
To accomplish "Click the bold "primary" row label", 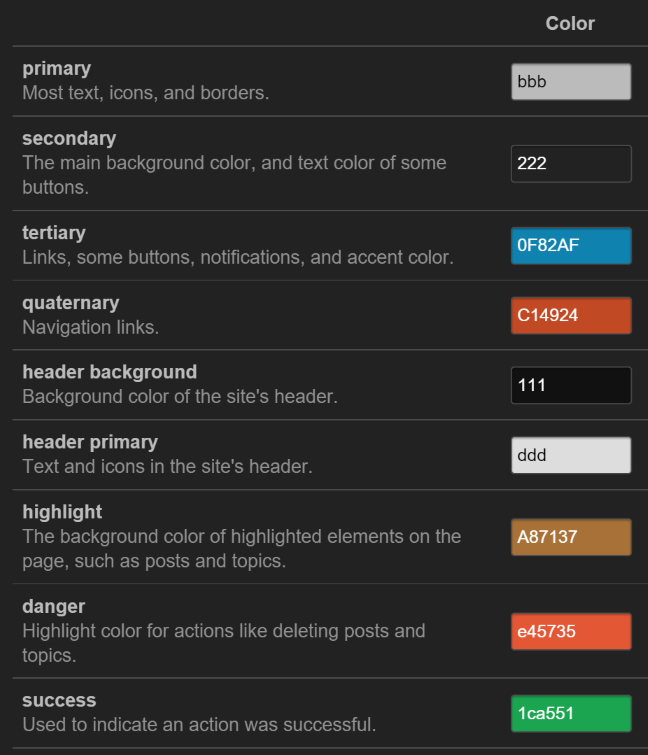I will pos(57,69).
